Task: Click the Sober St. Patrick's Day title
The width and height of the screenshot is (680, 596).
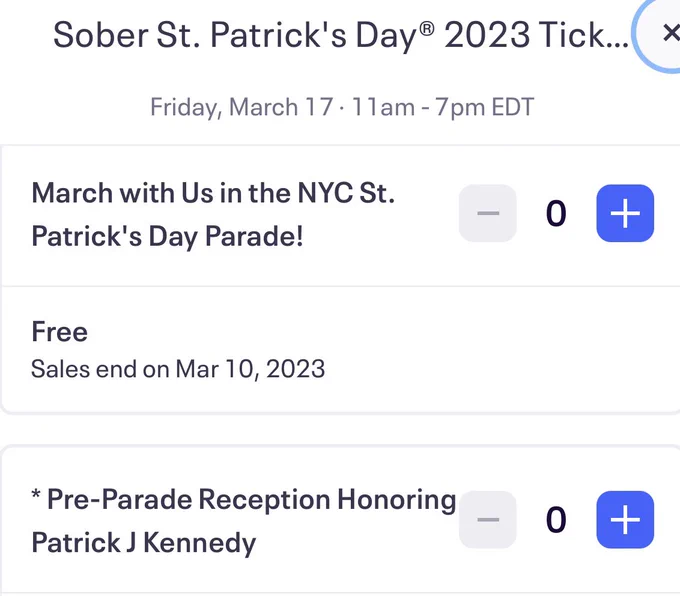Action: point(340,35)
